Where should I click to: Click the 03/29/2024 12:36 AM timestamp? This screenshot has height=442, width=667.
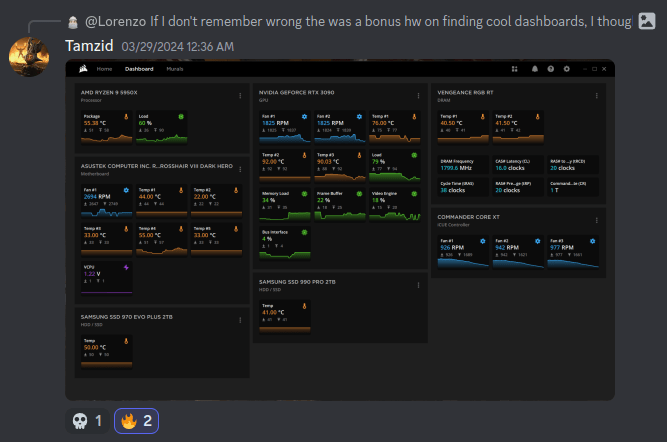[x=177, y=46]
